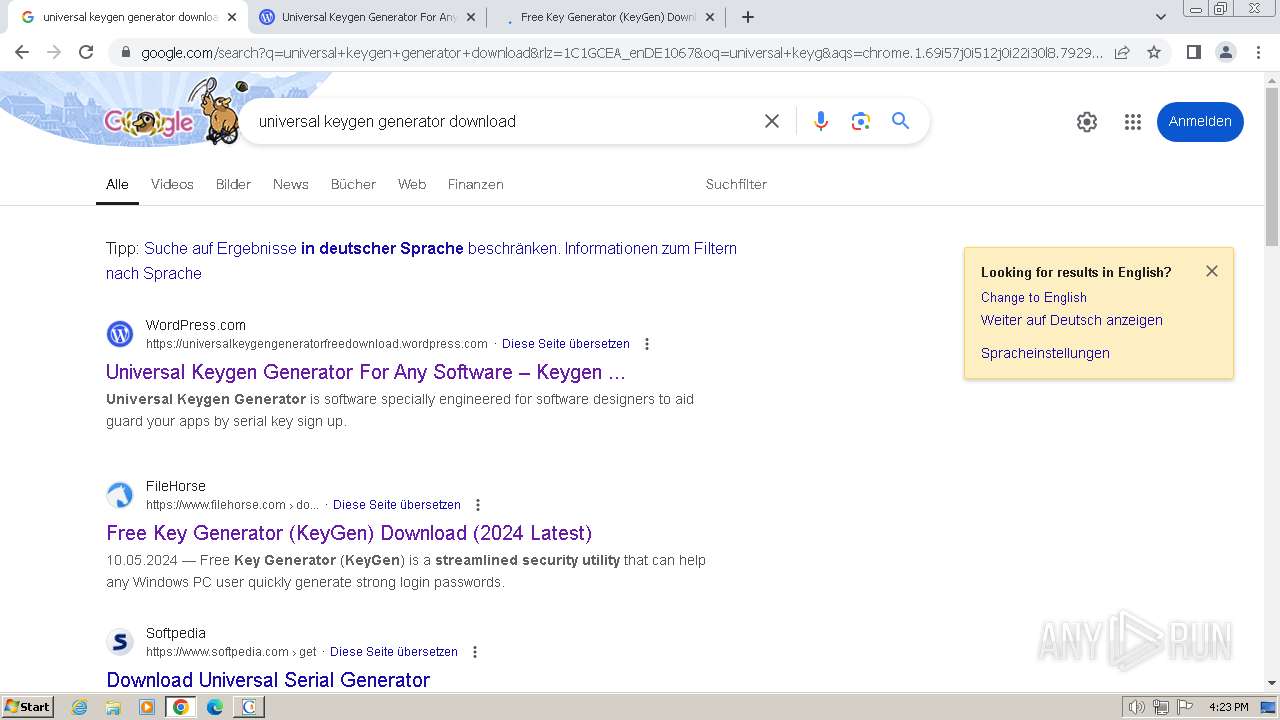Open network icon in system tray

click(x=1161, y=707)
